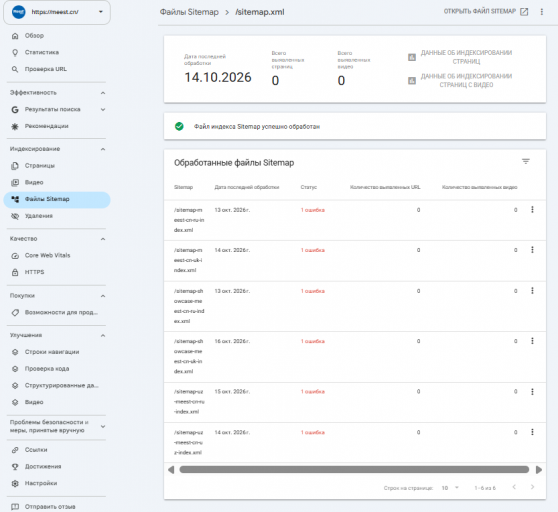Click the table filter icon
This screenshot has height=512, width=558.
[x=526, y=161]
